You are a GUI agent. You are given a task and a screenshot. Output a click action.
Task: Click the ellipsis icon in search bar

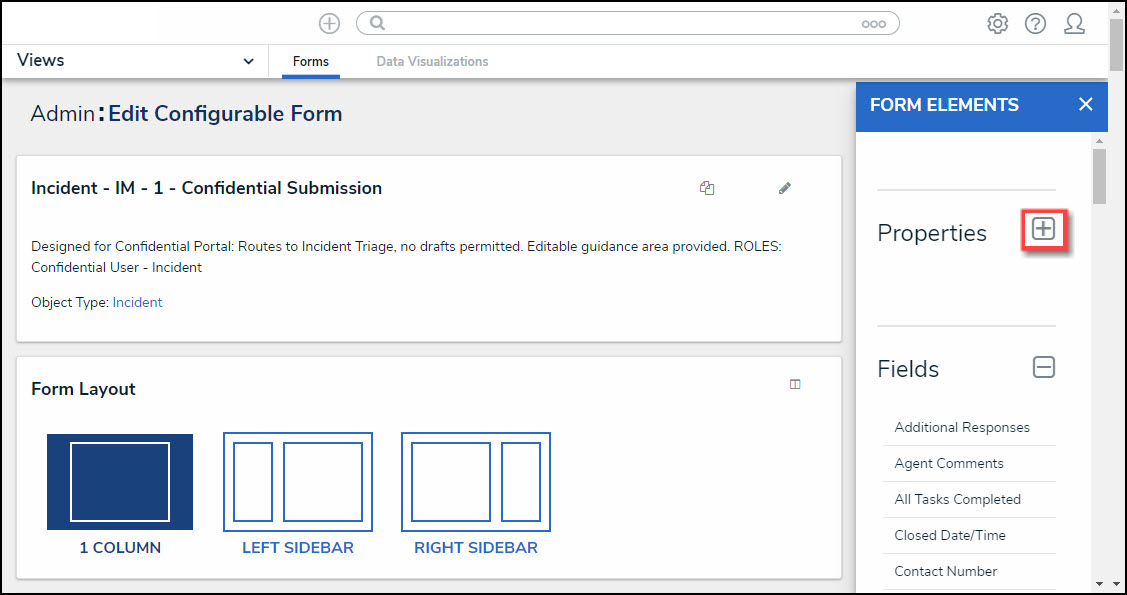pyautogui.click(x=873, y=24)
